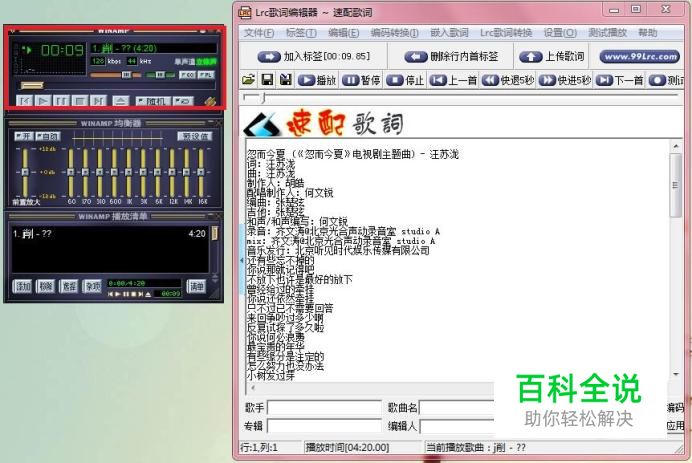
Task: Click equalizer 前置放大 preamp slider
Action: pos(25,173)
